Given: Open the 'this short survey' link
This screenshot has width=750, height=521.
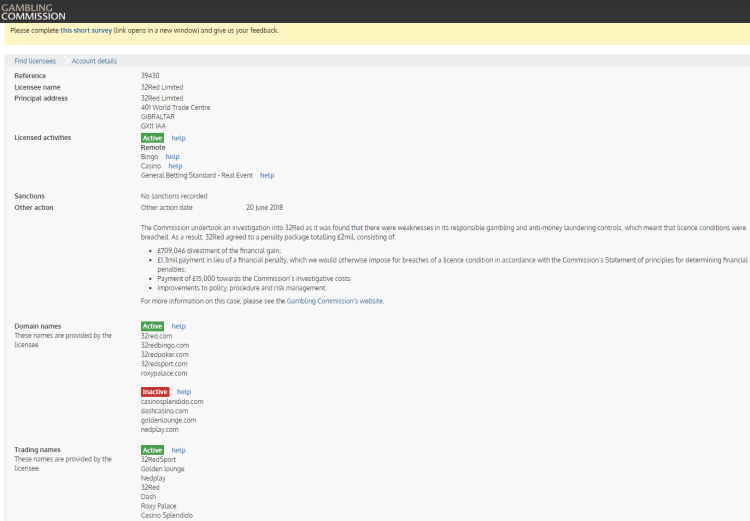Looking at the screenshot, I should pos(86,30).
